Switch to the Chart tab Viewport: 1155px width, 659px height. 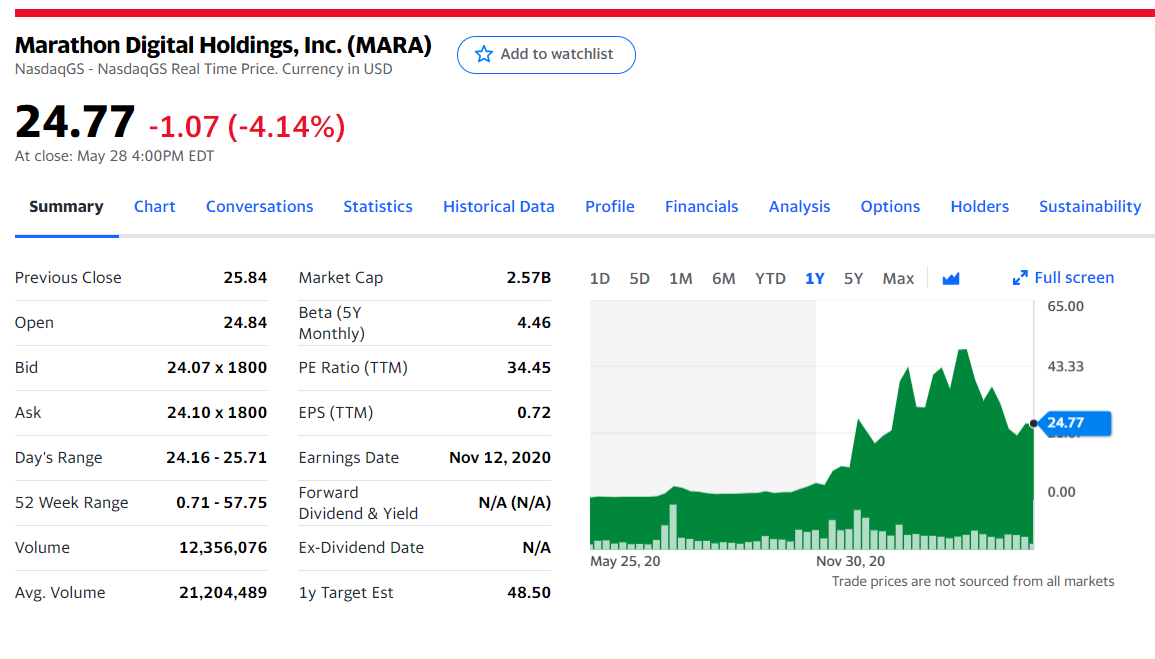pyautogui.click(x=155, y=207)
